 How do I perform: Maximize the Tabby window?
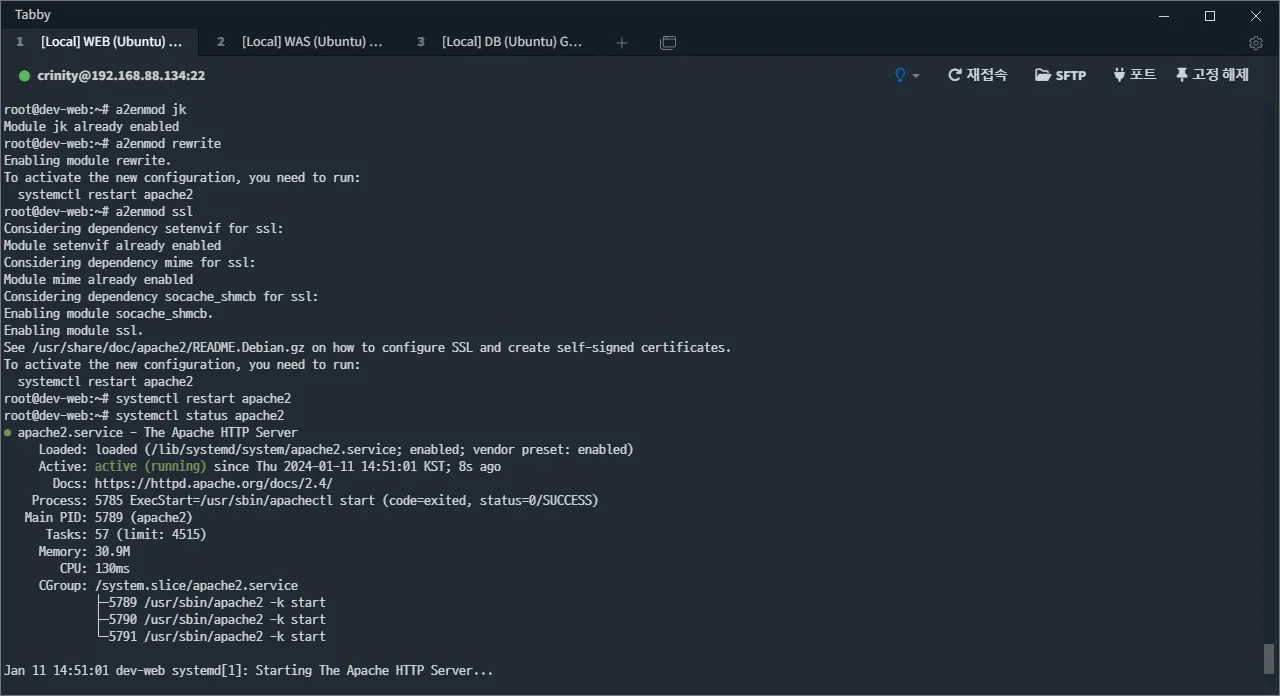(x=1210, y=15)
